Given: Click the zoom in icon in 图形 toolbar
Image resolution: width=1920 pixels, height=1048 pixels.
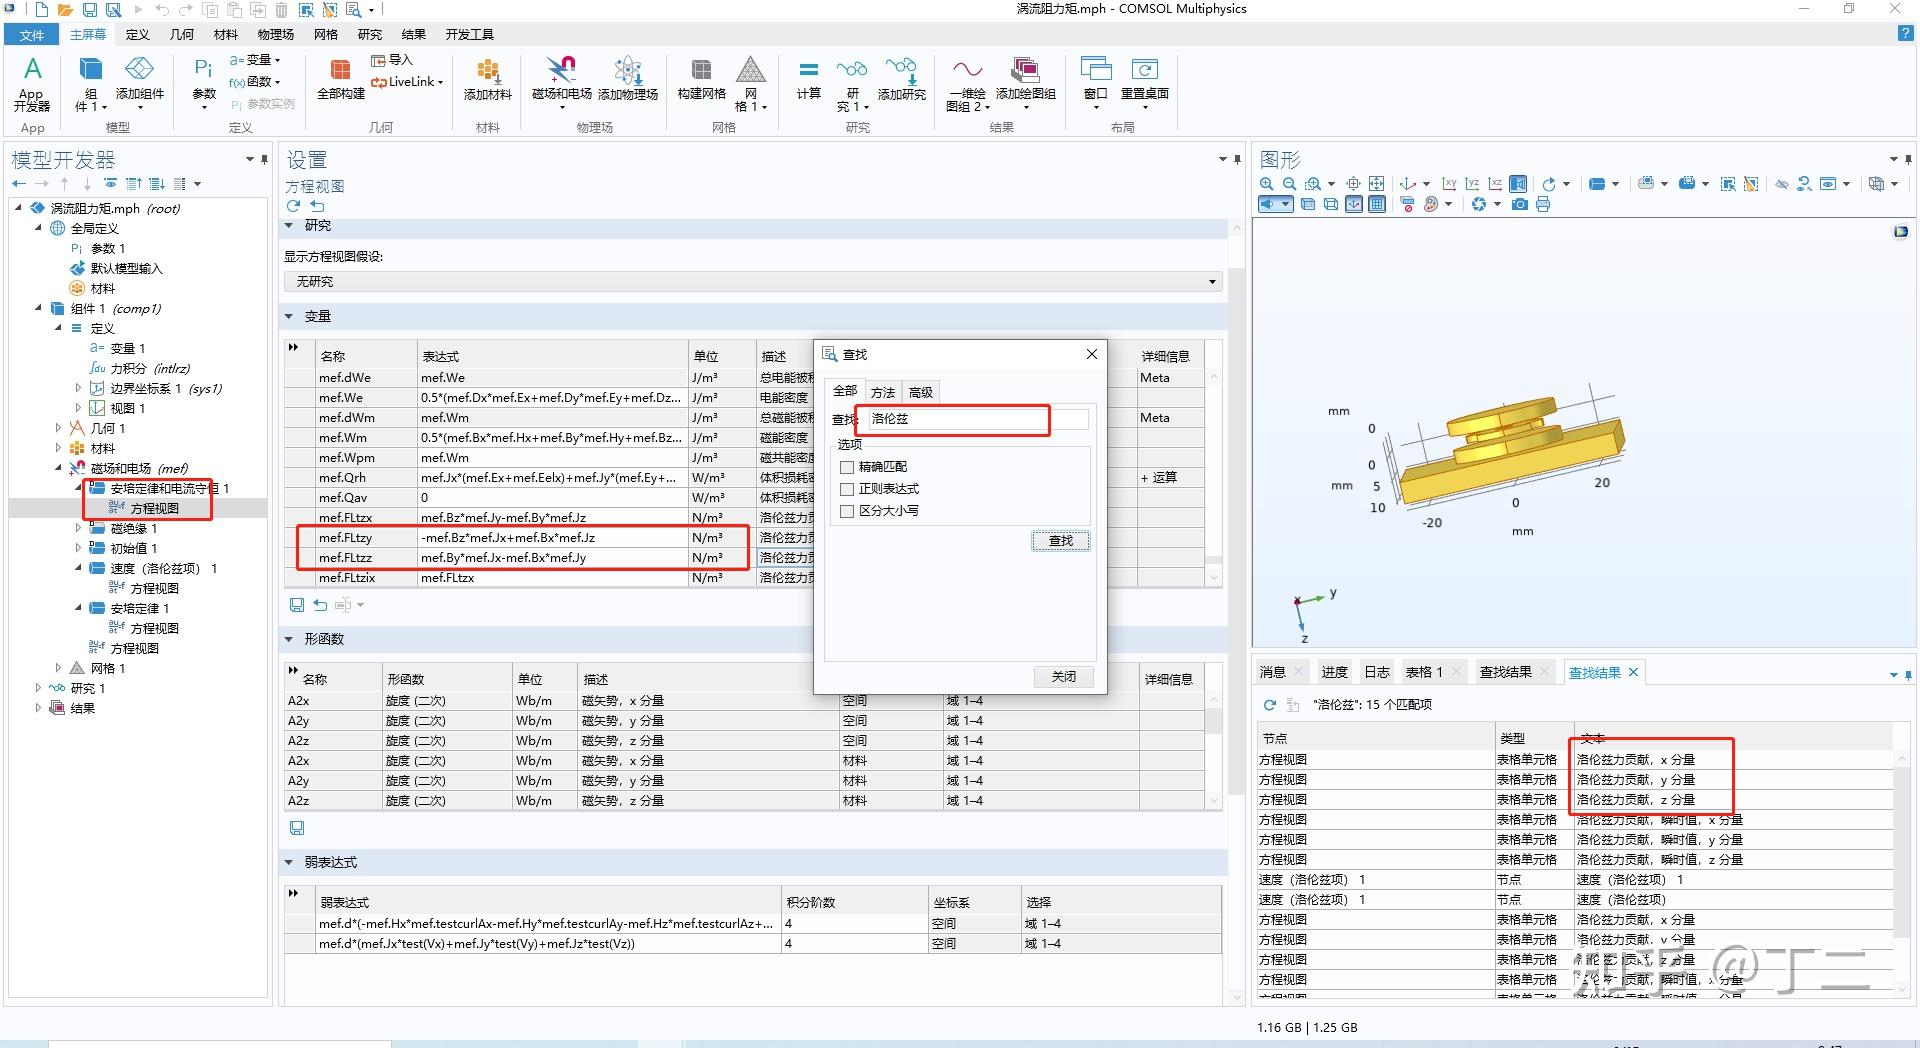Looking at the screenshot, I should (x=1267, y=184).
